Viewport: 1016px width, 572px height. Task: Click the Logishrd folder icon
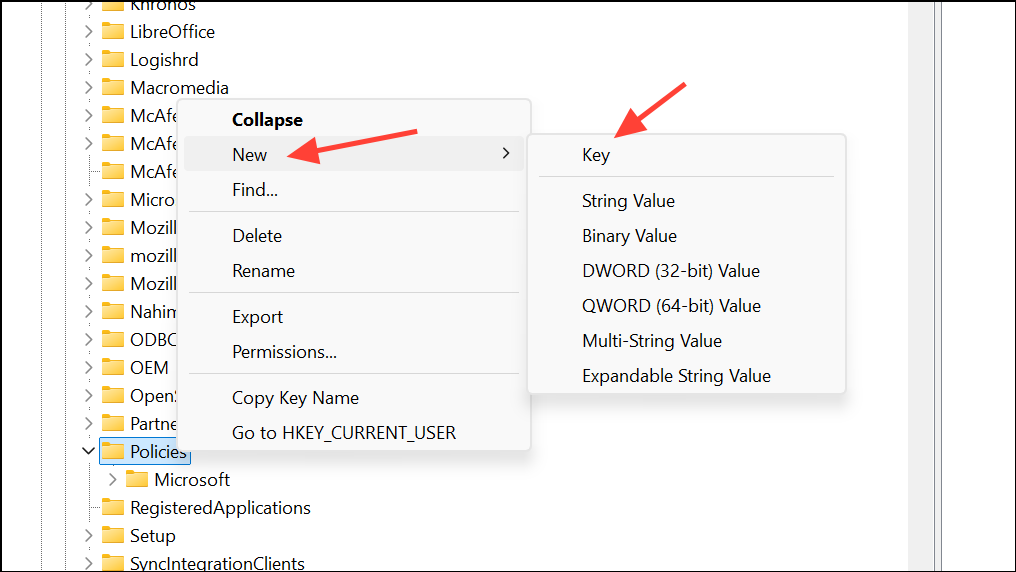pyautogui.click(x=113, y=60)
